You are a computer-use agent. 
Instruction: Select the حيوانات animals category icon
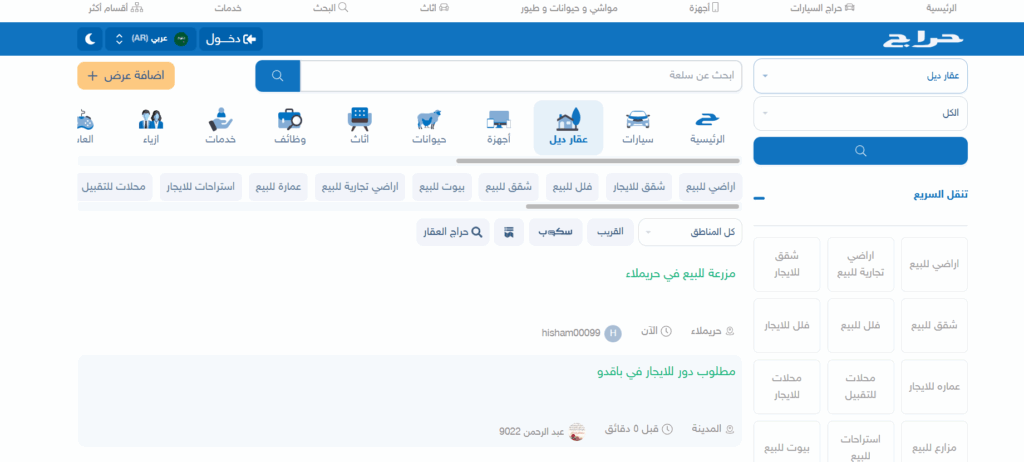429,128
